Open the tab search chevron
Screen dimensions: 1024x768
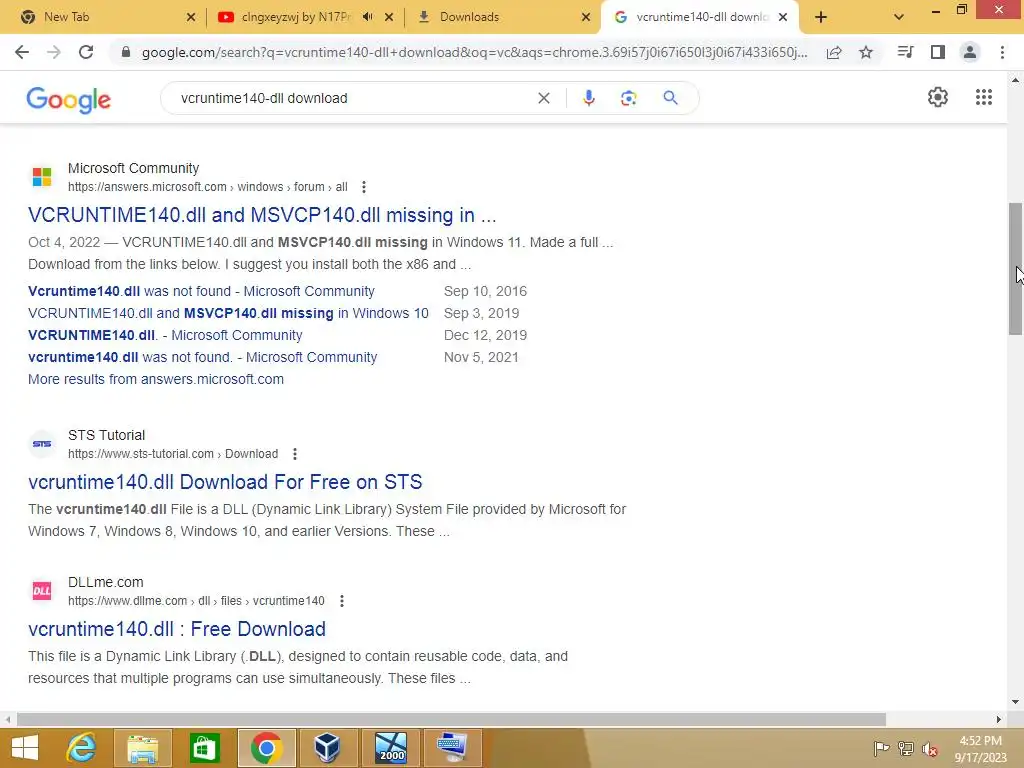[x=899, y=17]
